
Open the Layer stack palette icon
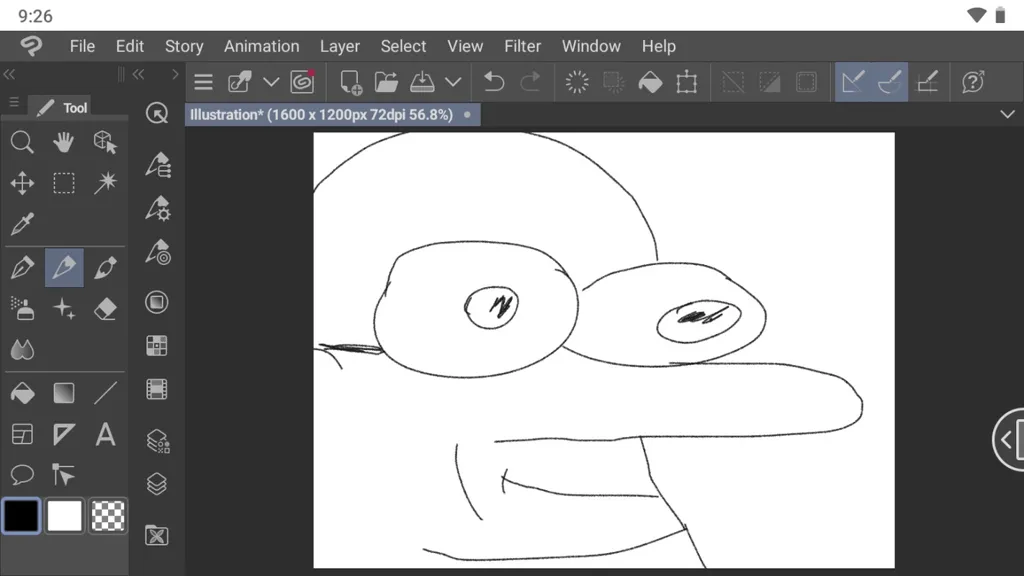(x=157, y=484)
